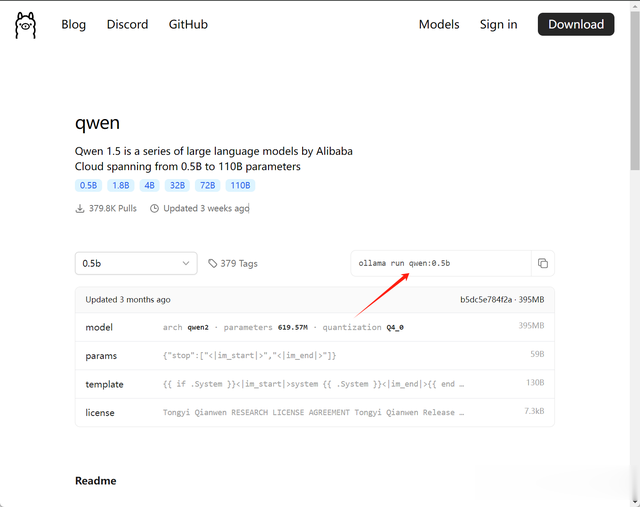Screen dimensions: 640x507
Task: Click the Updated 3 months ago text
Action: click(x=128, y=300)
